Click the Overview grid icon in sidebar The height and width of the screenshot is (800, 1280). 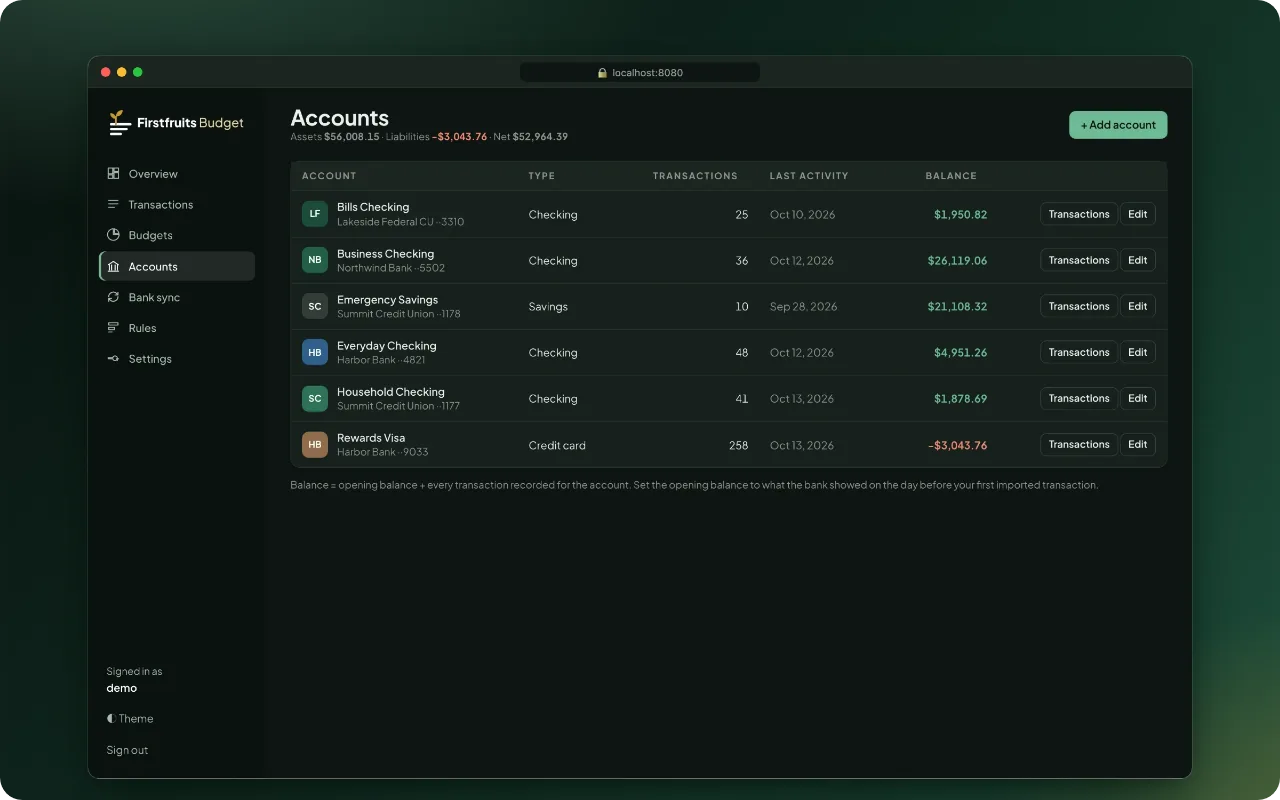[x=113, y=174]
